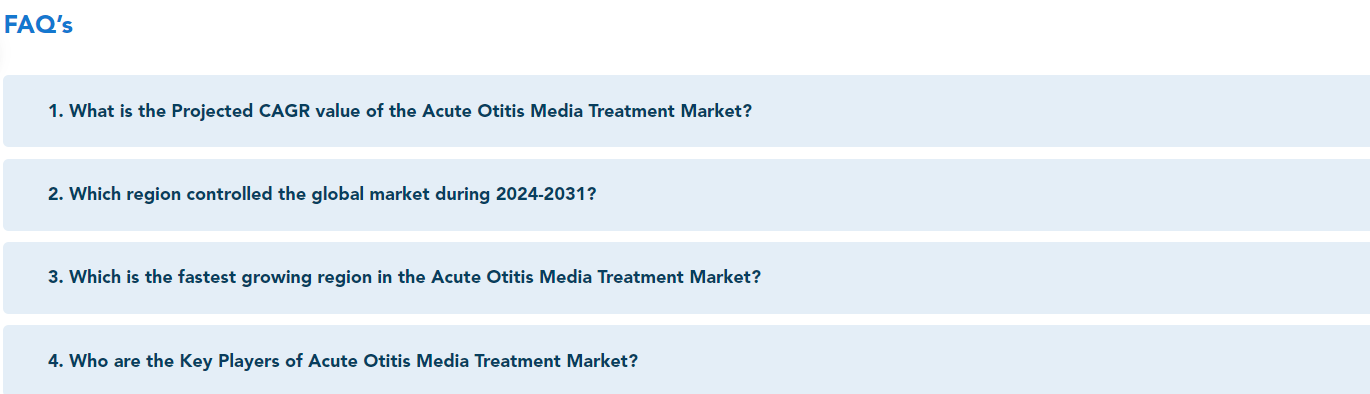Show the answer about global market control
Image resolution: width=1370 pixels, height=394 pixels.
coord(686,194)
